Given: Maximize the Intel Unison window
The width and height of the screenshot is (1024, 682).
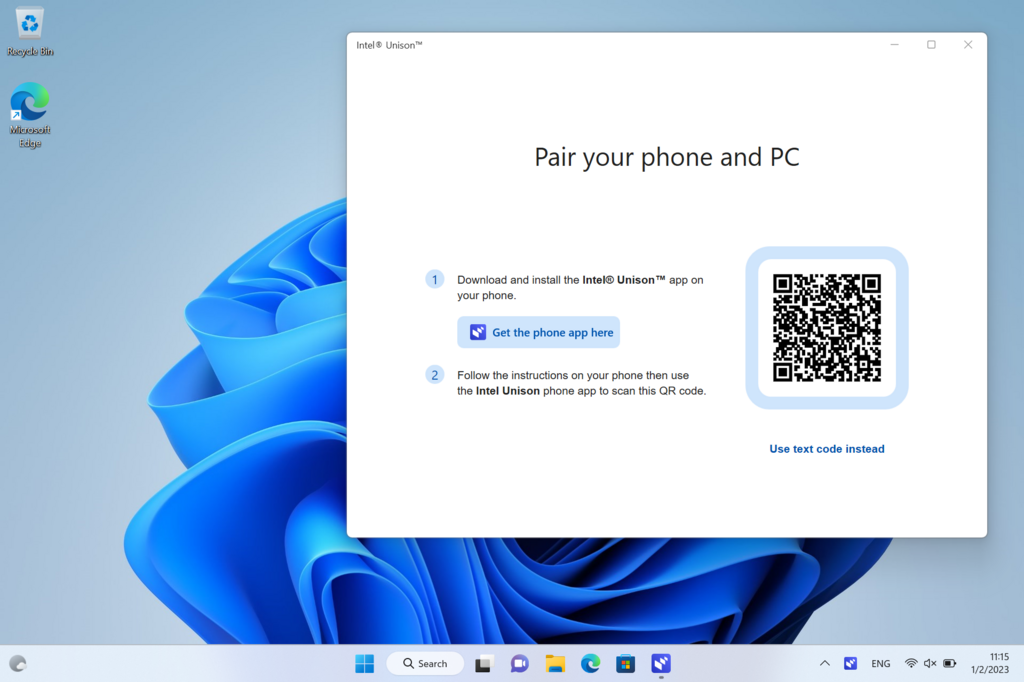Looking at the screenshot, I should (x=931, y=44).
